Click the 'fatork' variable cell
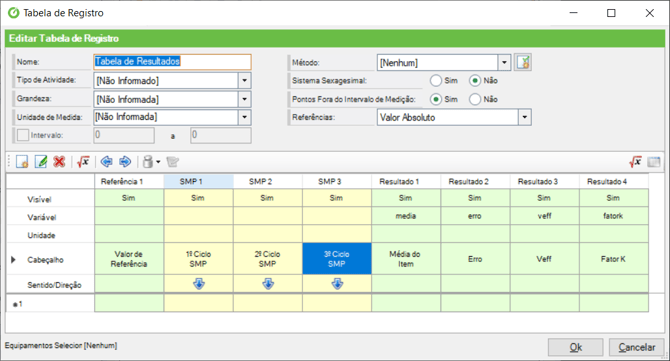The image size is (670, 361). point(614,216)
